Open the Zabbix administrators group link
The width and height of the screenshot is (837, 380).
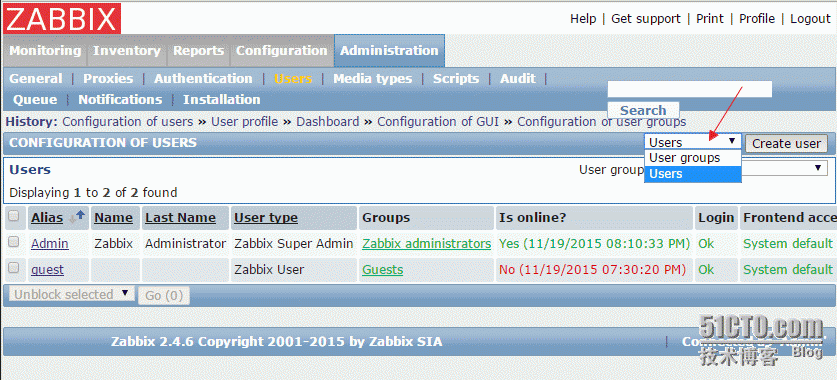pos(427,244)
